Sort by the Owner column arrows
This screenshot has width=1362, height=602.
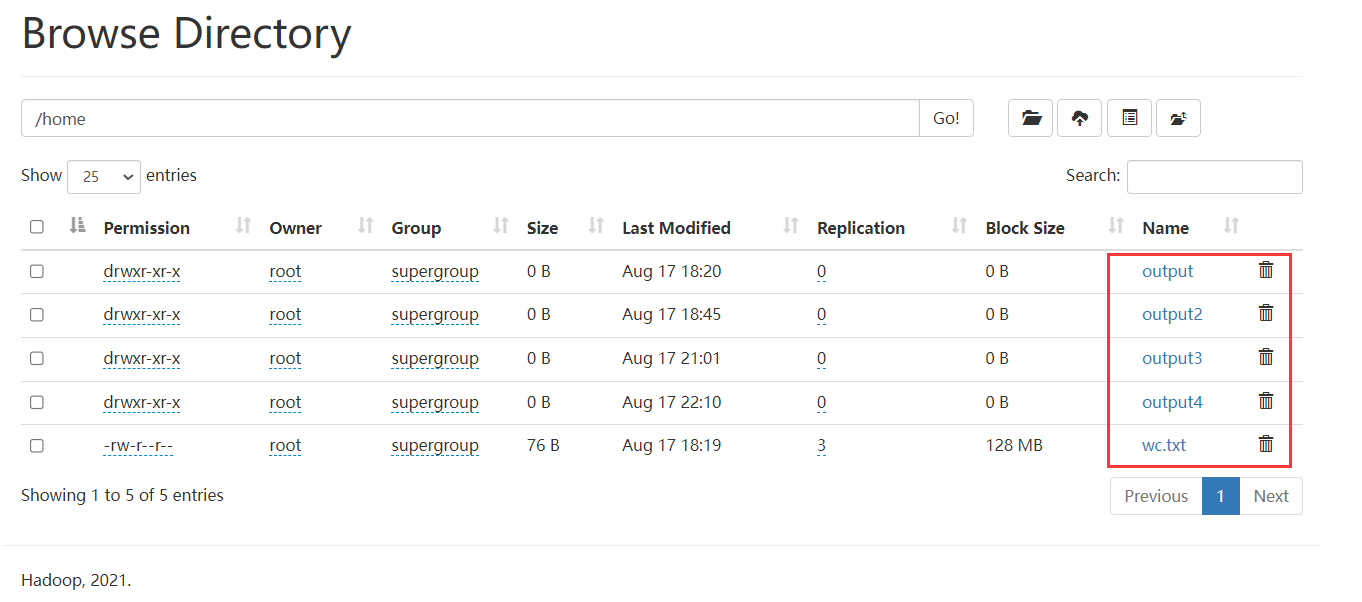click(x=366, y=227)
